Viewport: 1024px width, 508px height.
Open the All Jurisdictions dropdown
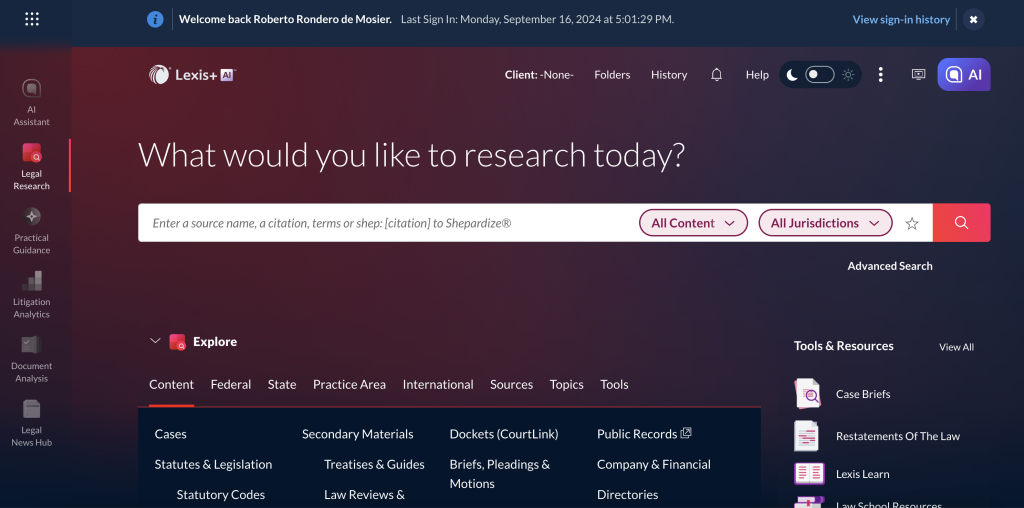click(x=825, y=223)
